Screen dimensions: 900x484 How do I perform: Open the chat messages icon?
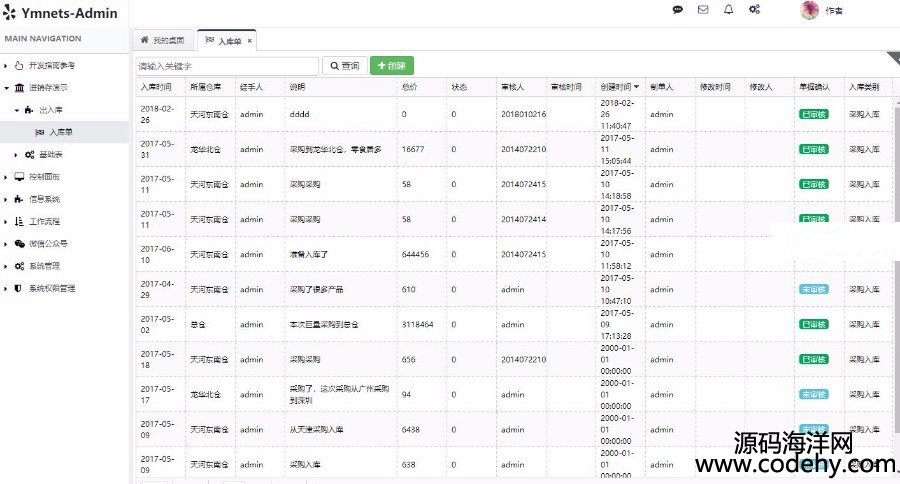tap(678, 10)
